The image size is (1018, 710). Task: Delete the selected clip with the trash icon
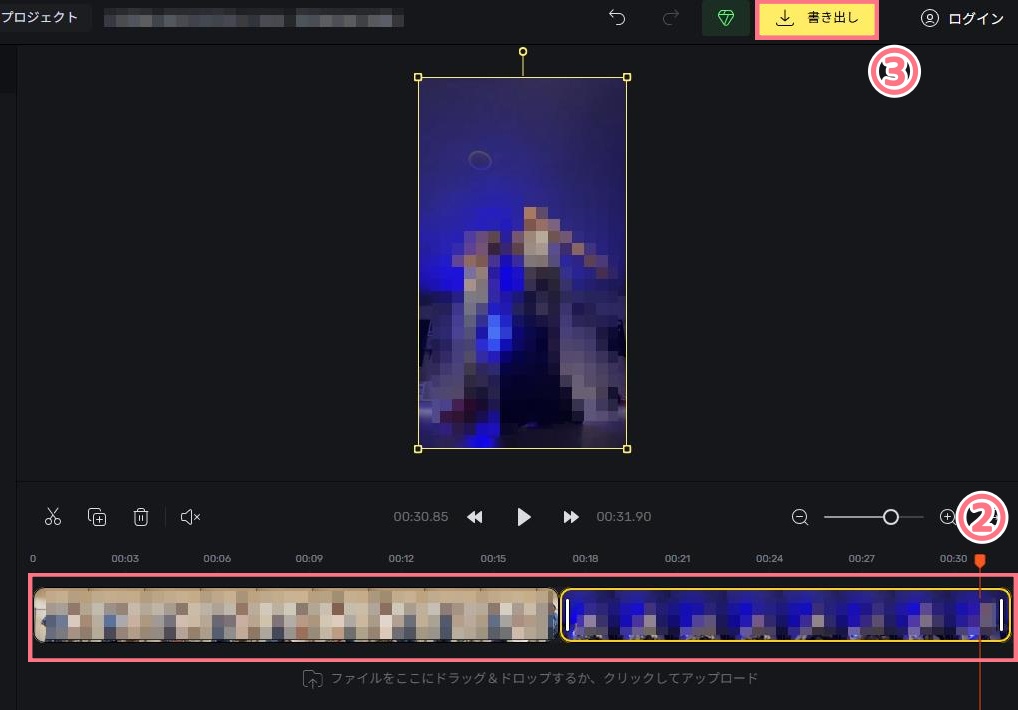click(x=140, y=516)
